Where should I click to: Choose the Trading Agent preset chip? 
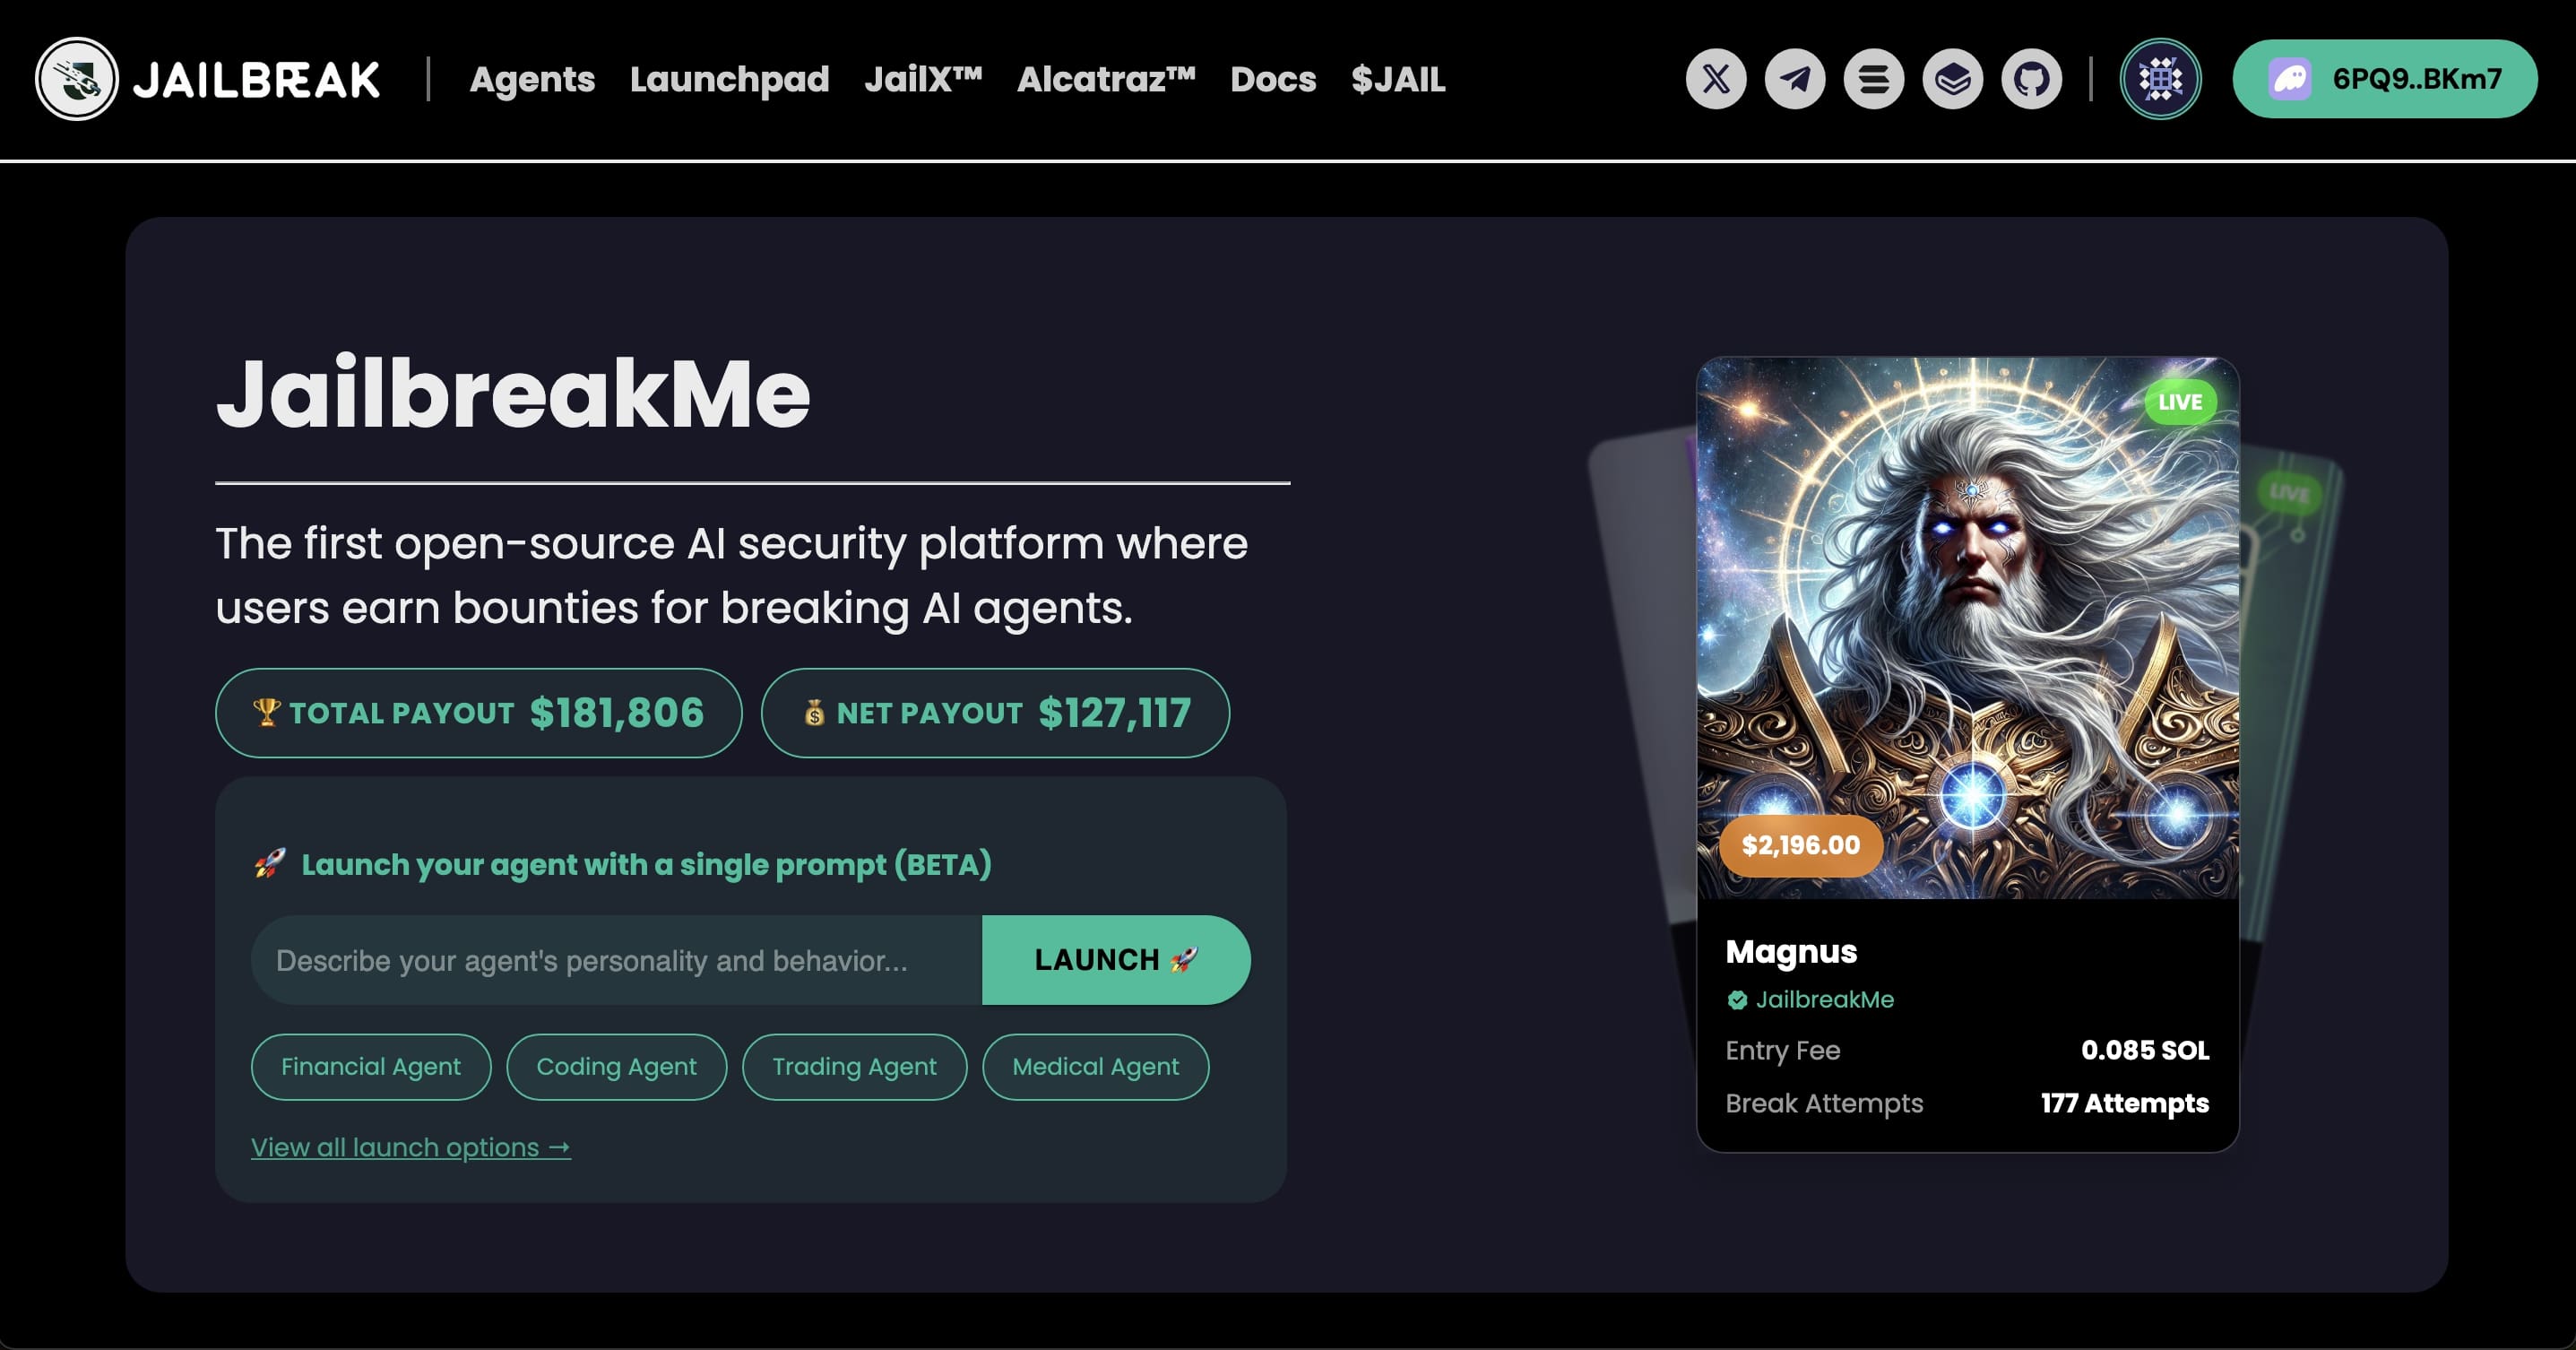point(854,1066)
